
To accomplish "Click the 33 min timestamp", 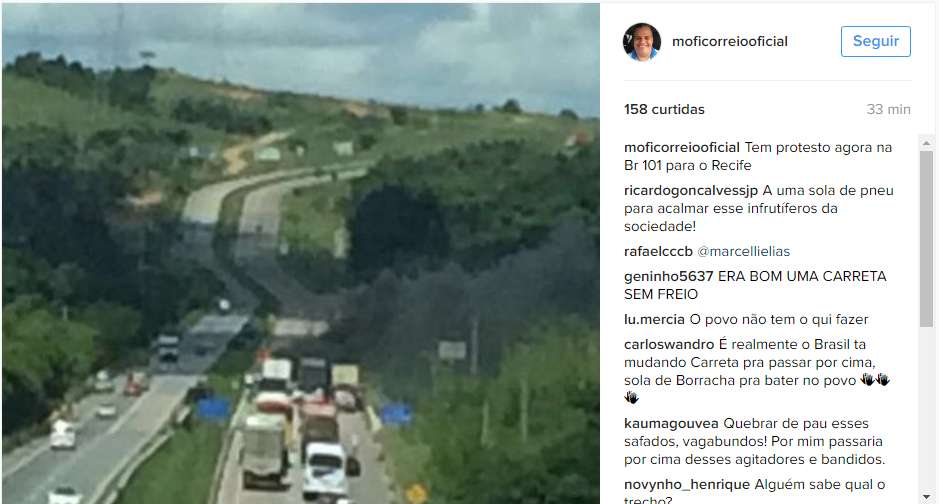I will click(x=888, y=110).
